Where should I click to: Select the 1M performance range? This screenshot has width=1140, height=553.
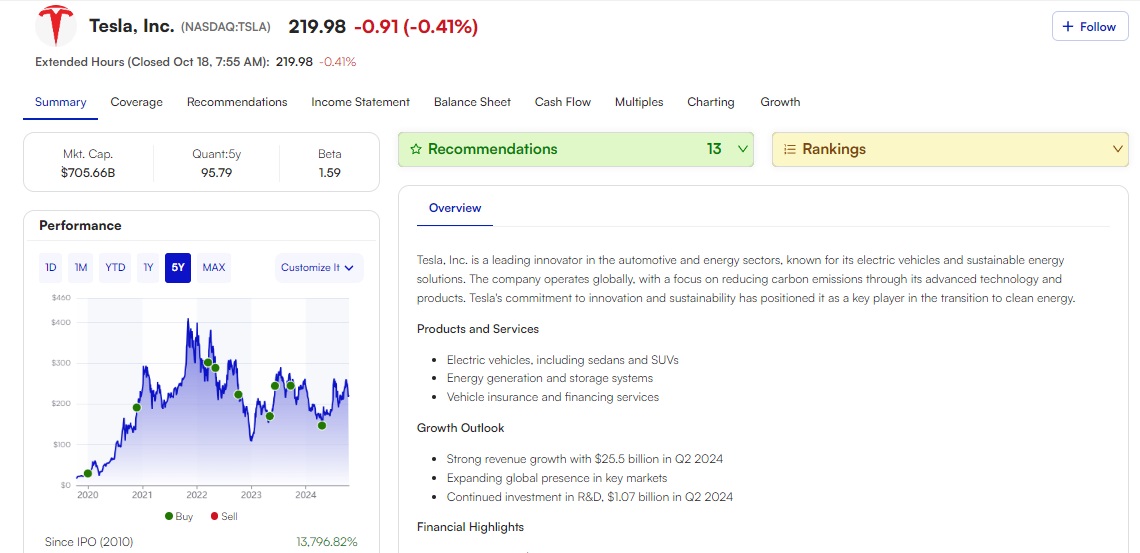point(81,267)
